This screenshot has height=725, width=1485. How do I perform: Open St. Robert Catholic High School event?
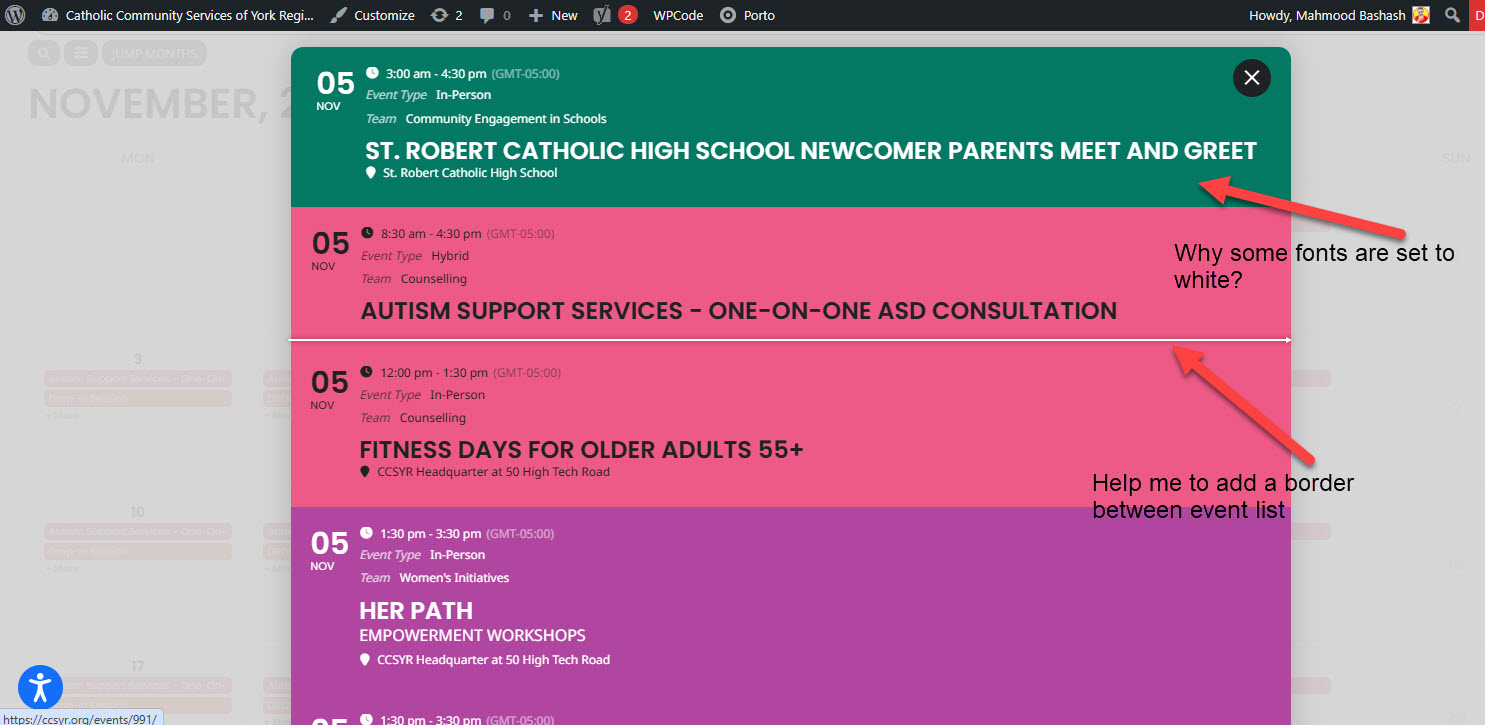click(x=810, y=151)
